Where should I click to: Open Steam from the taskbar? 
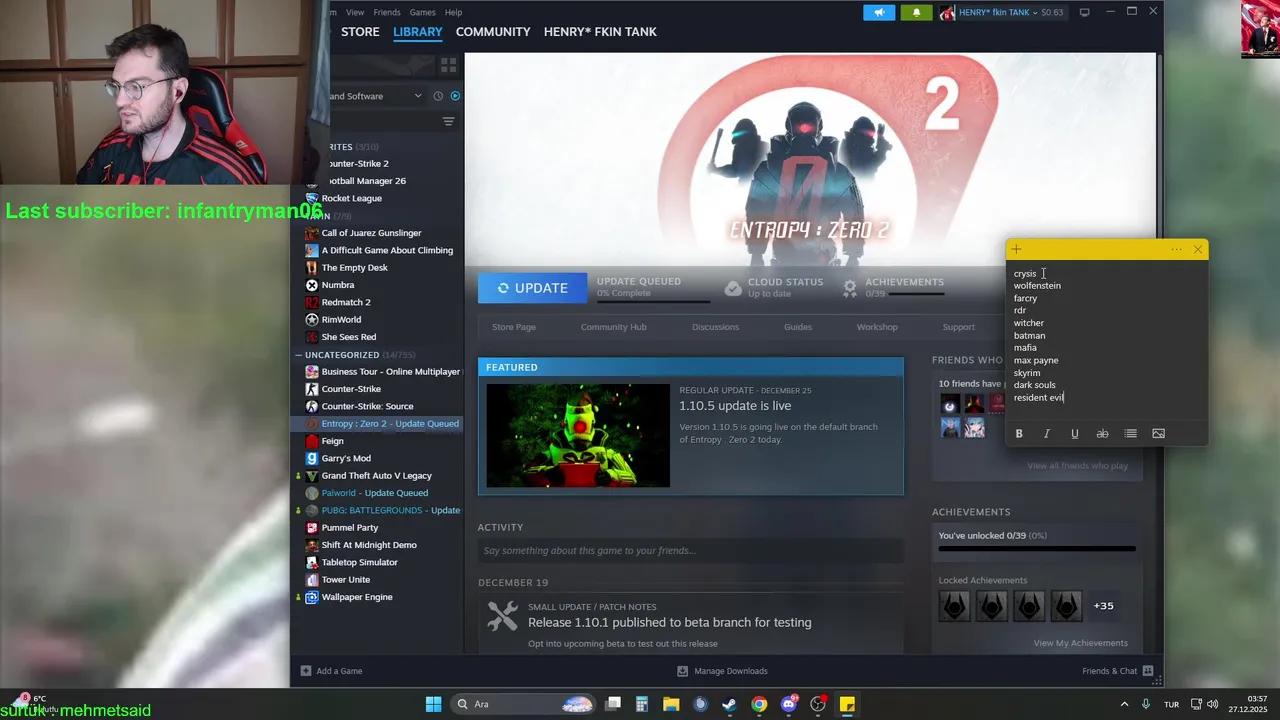729,704
